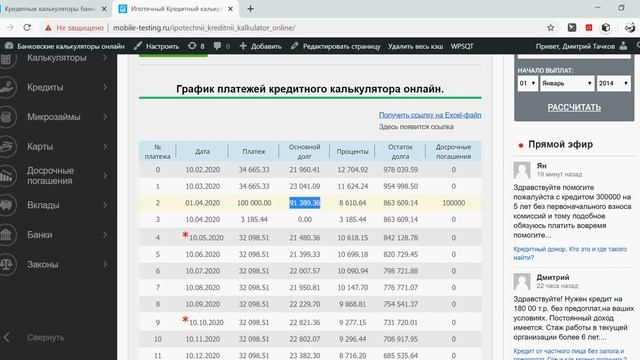Click the comments bubble icon in admin bar
The image size is (640, 360).
pyautogui.click(x=217, y=46)
